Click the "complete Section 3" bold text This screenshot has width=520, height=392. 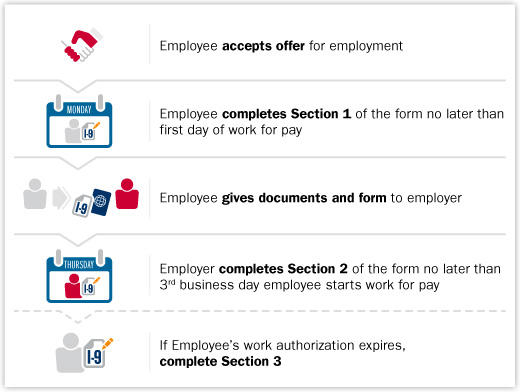point(220,361)
